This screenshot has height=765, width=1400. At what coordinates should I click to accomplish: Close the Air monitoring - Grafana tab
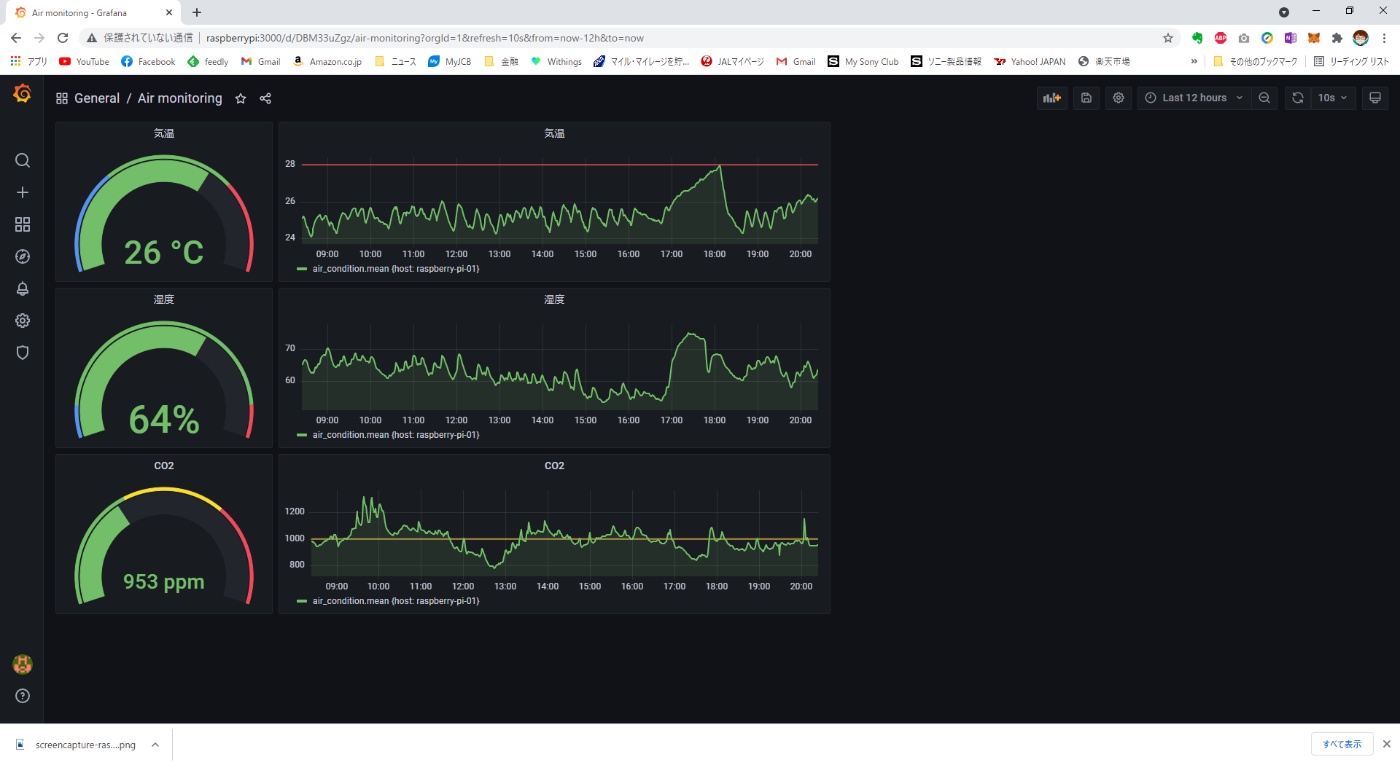[x=169, y=13]
